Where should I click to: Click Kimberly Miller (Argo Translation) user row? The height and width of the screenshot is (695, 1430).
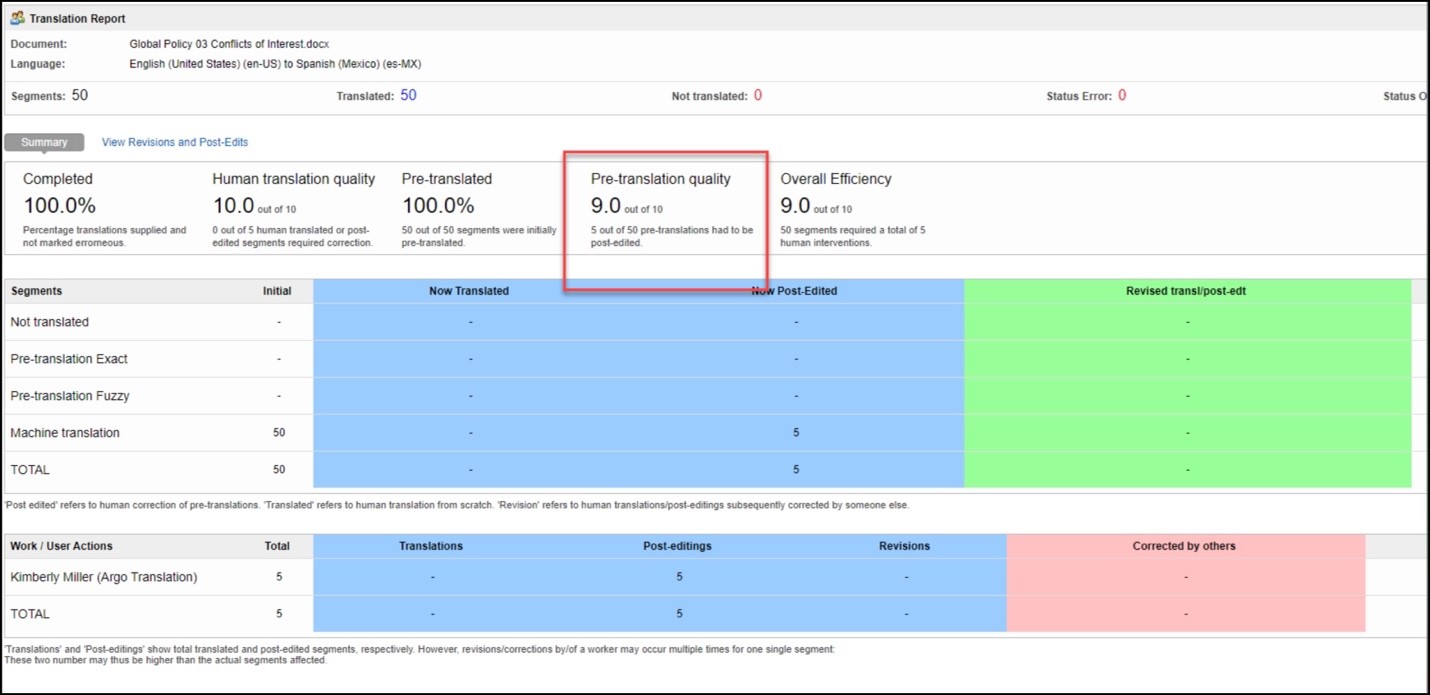pyautogui.click(x=103, y=577)
